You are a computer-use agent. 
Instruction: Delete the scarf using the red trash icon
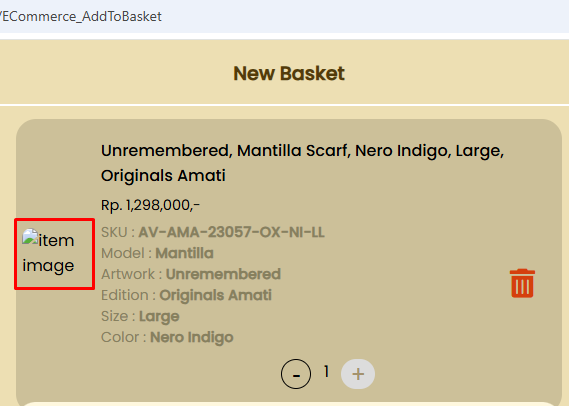point(522,283)
